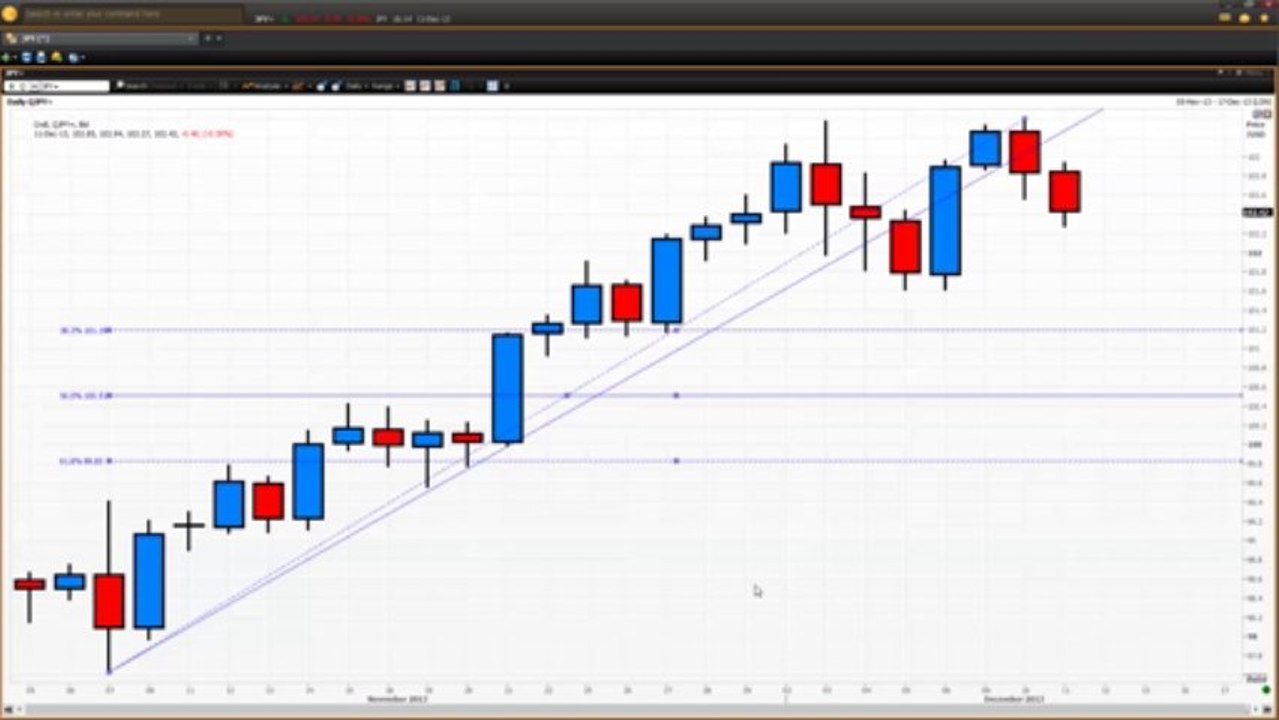Screen dimensions: 1279x720
Task: Click the second drawing tool icon
Action: (x=336, y=86)
